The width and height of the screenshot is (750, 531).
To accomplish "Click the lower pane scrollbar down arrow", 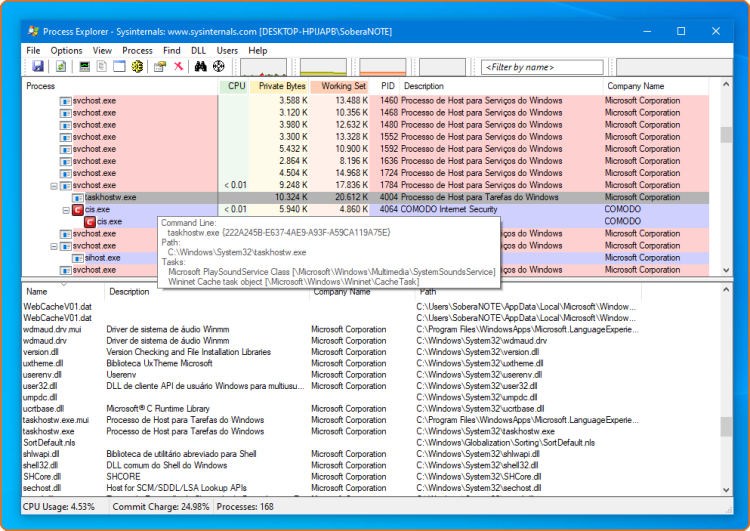I will tap(726, 490).
